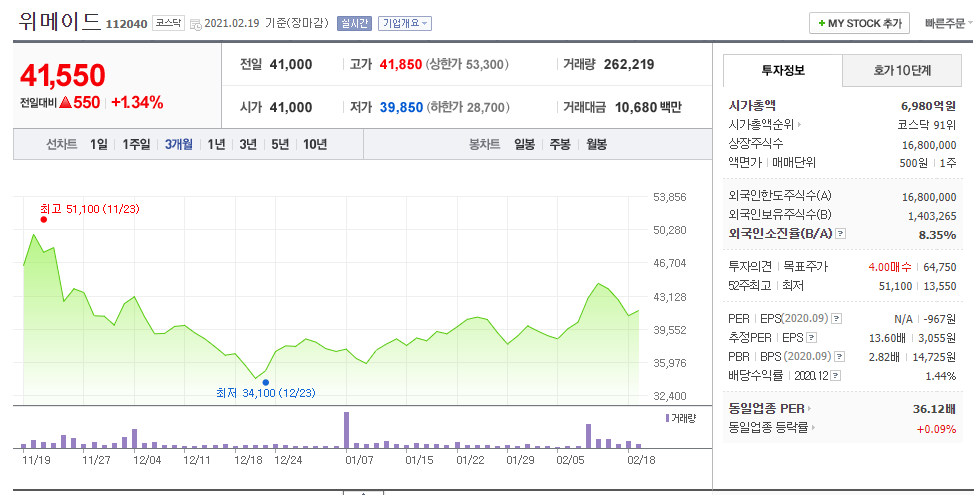Click 동일업종 PER value 36.12배

click(x=934, y=409)
